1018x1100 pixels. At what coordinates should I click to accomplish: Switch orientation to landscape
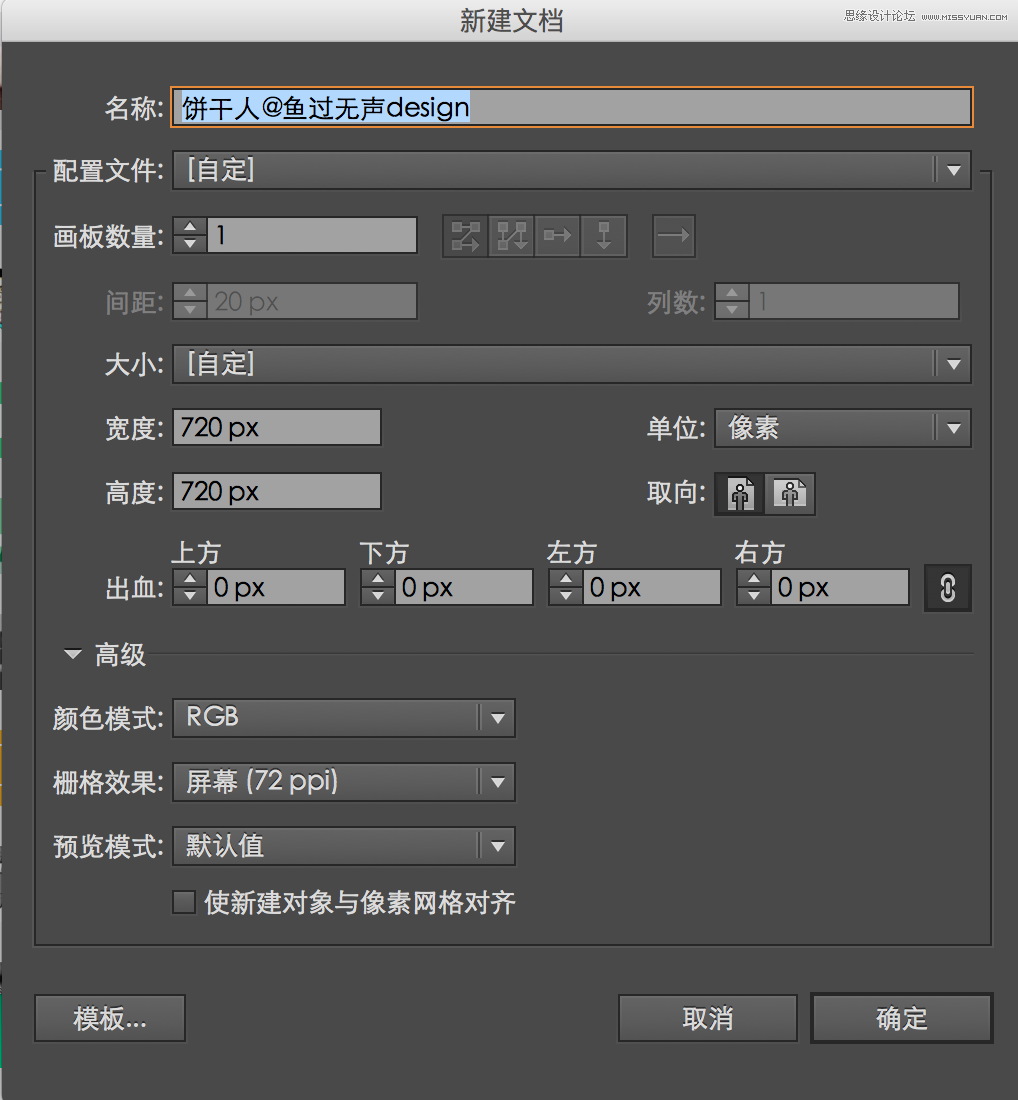(x=790, y=493)
